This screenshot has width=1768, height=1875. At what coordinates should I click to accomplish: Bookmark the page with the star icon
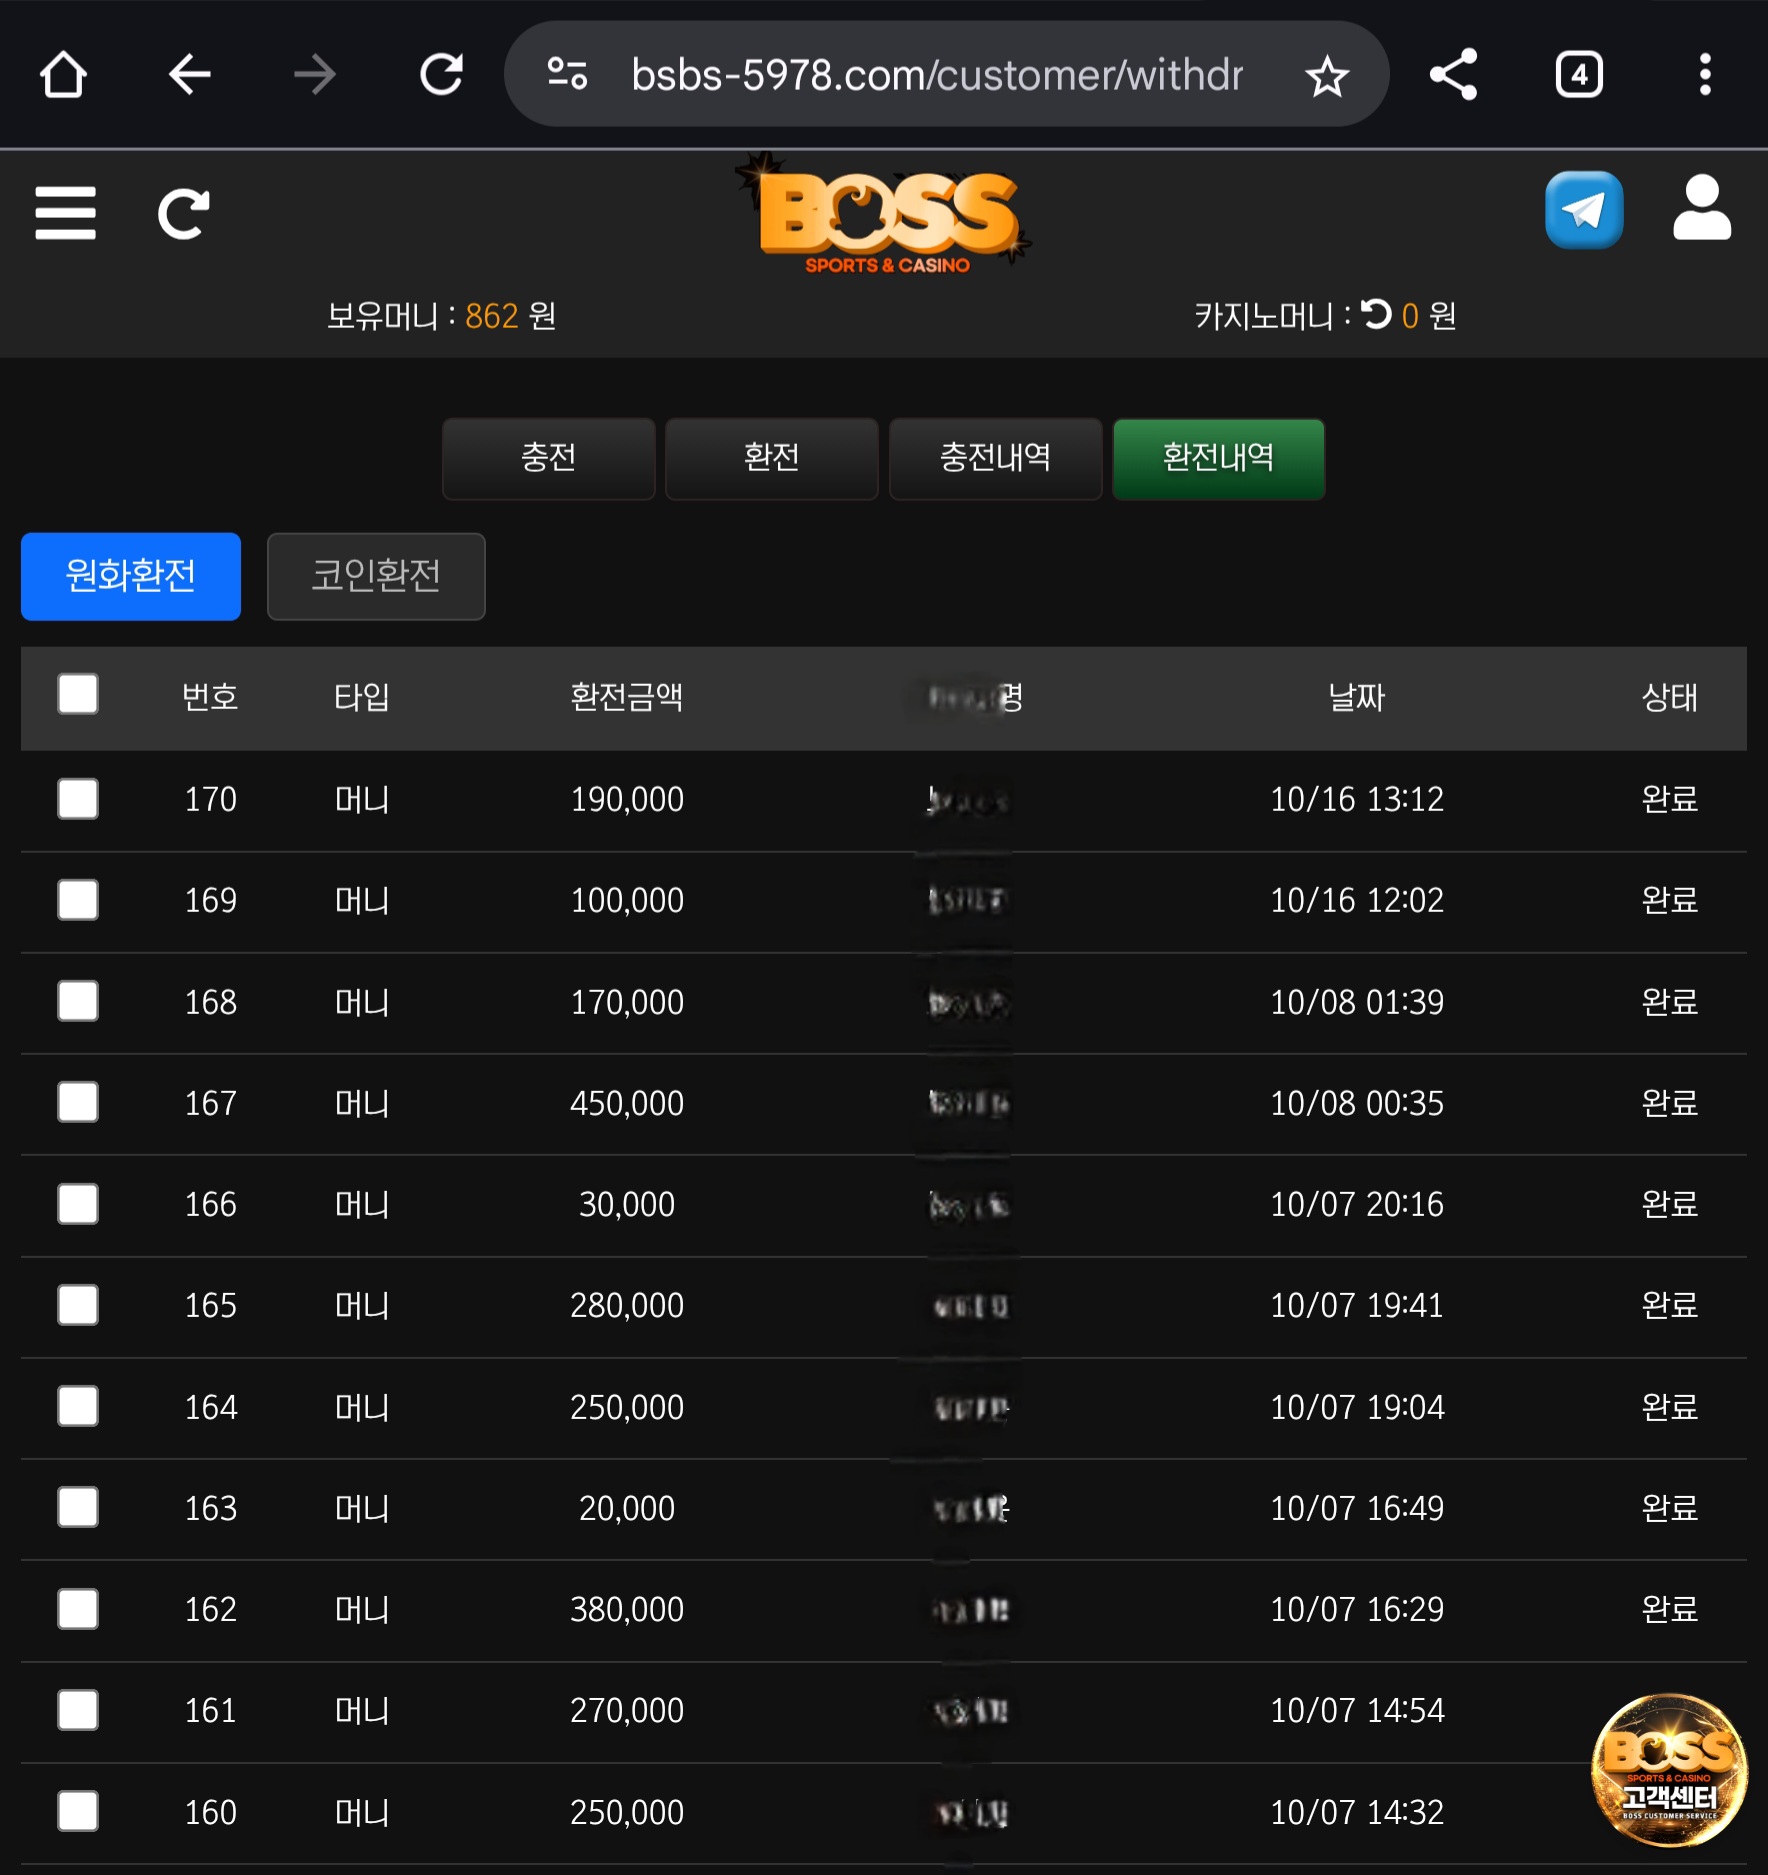pyautogui.click(x=1327, y=76)
